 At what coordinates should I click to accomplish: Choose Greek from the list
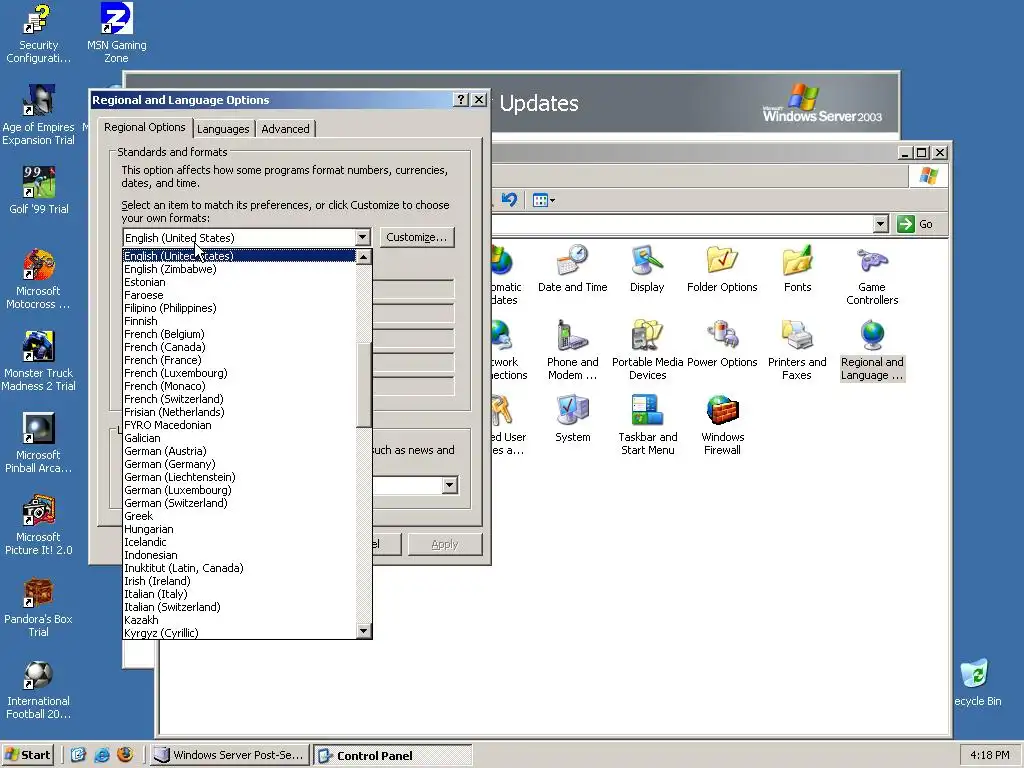(239, 516)
